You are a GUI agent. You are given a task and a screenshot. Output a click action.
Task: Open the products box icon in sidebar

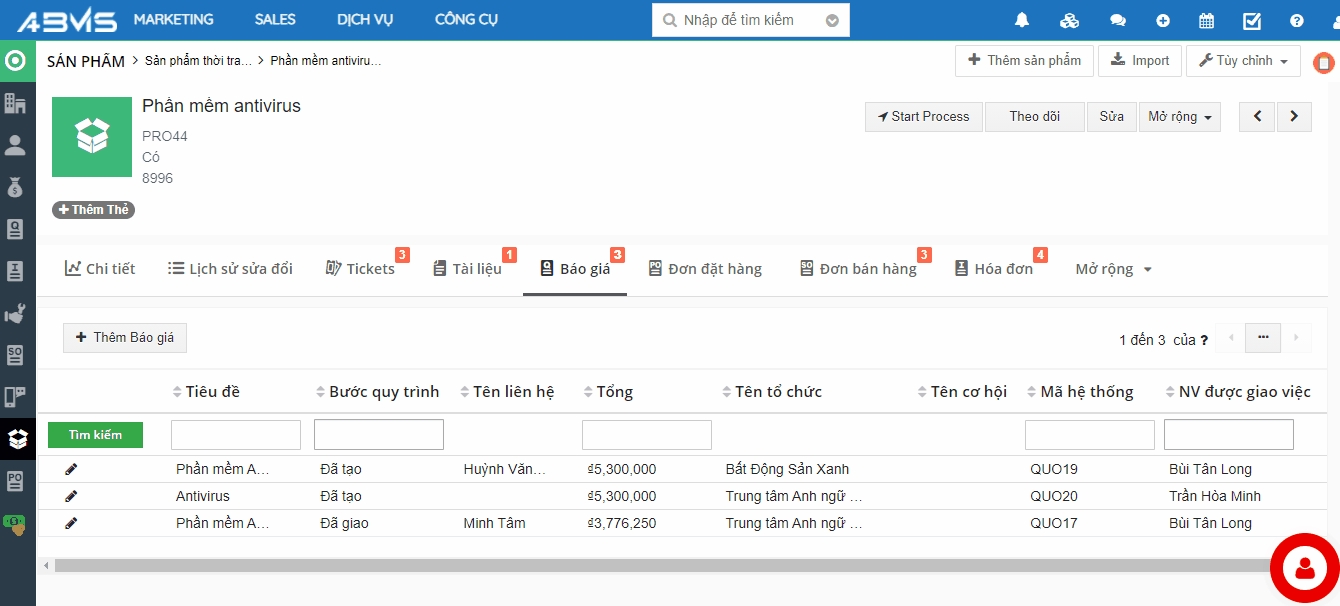(16, 438)
